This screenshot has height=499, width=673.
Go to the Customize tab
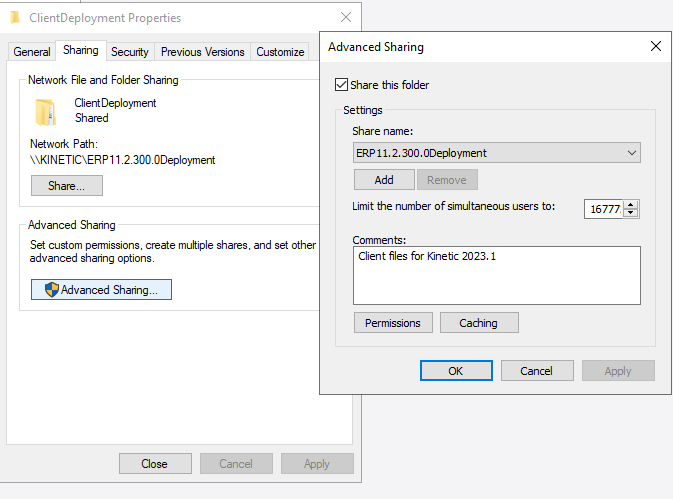(280, 52)
